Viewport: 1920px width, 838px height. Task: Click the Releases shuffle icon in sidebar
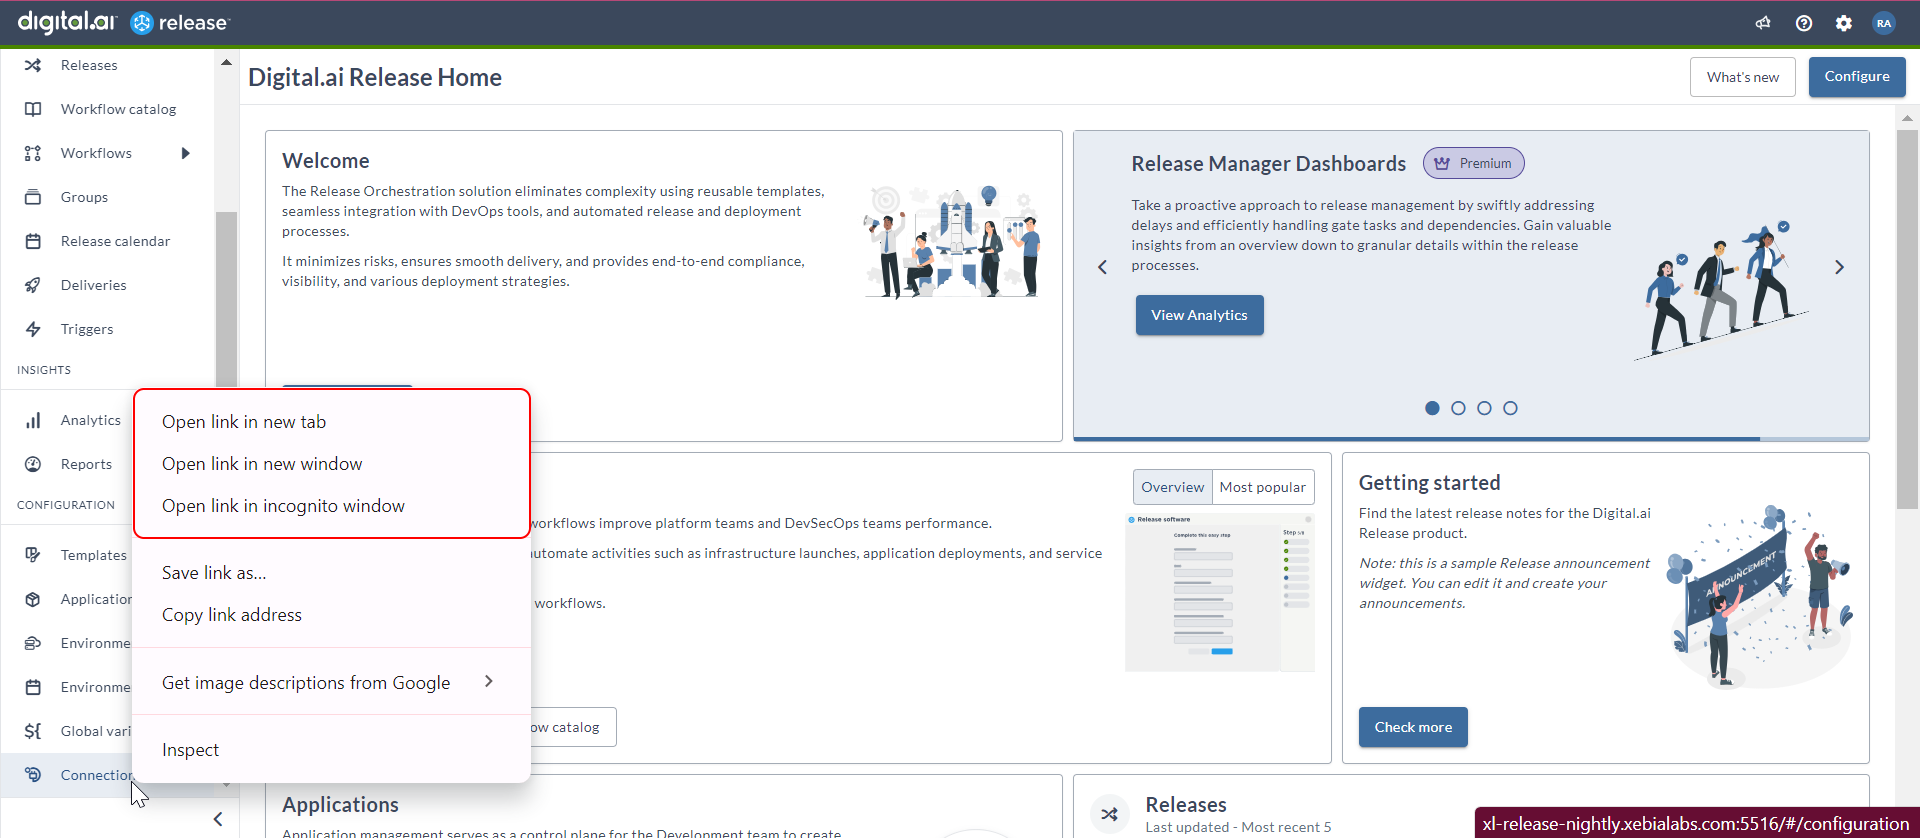(x=33, y=65)
